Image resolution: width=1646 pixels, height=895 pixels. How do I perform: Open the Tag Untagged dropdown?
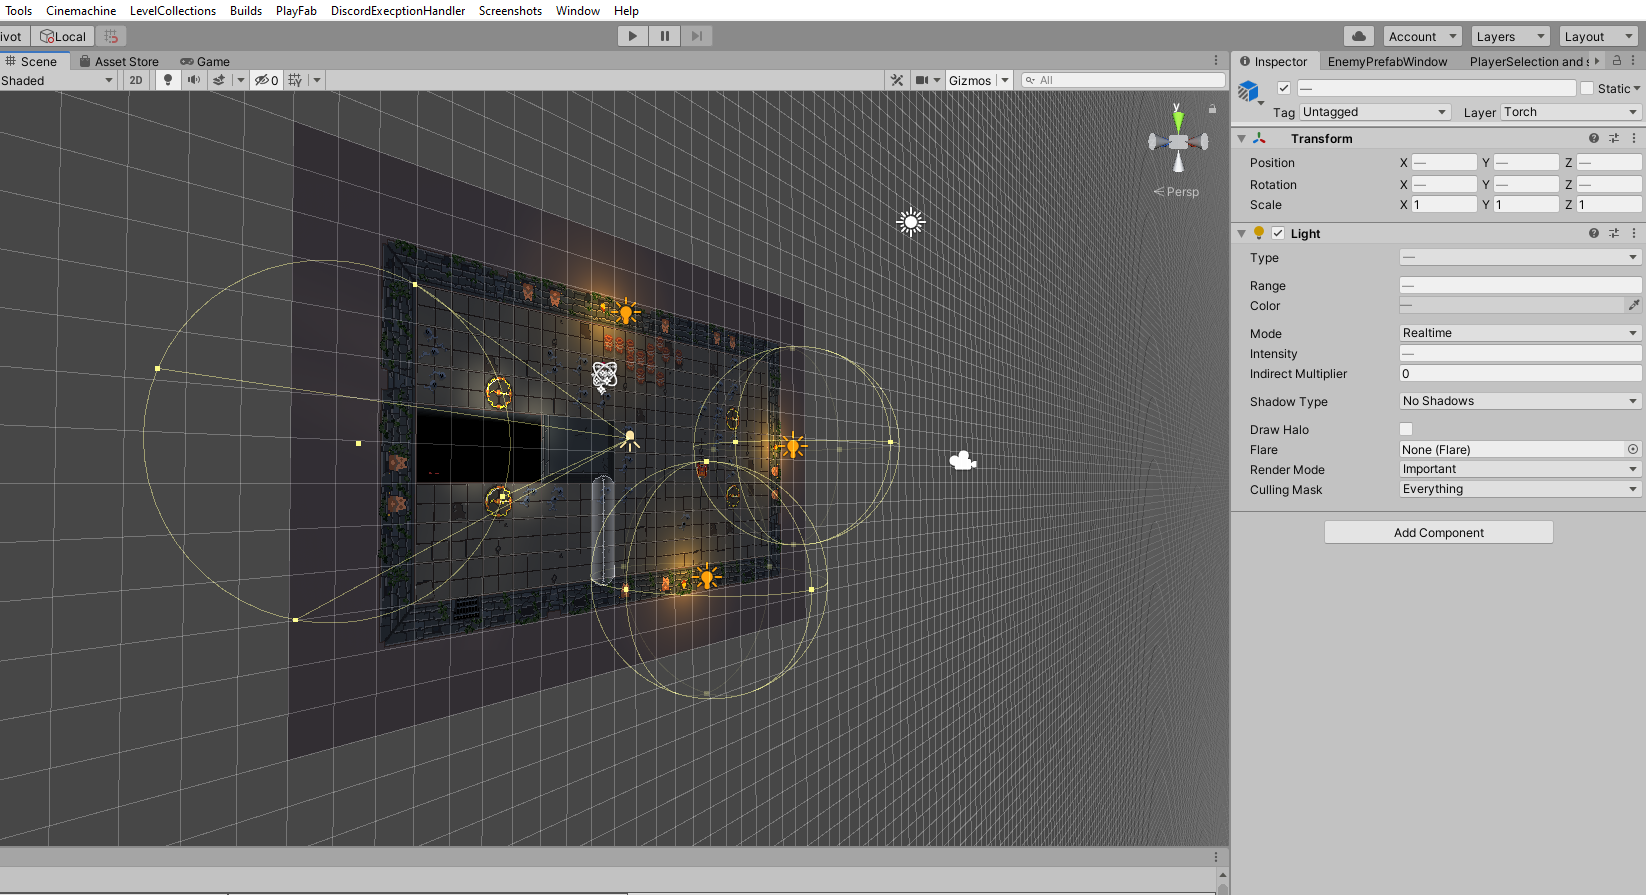coord(1375,112)
